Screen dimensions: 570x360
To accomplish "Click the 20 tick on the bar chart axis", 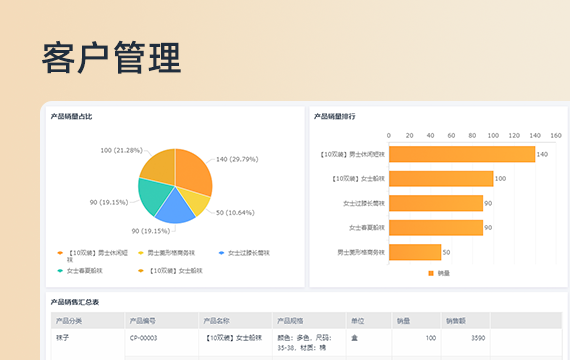I will (x=410, y=135).
